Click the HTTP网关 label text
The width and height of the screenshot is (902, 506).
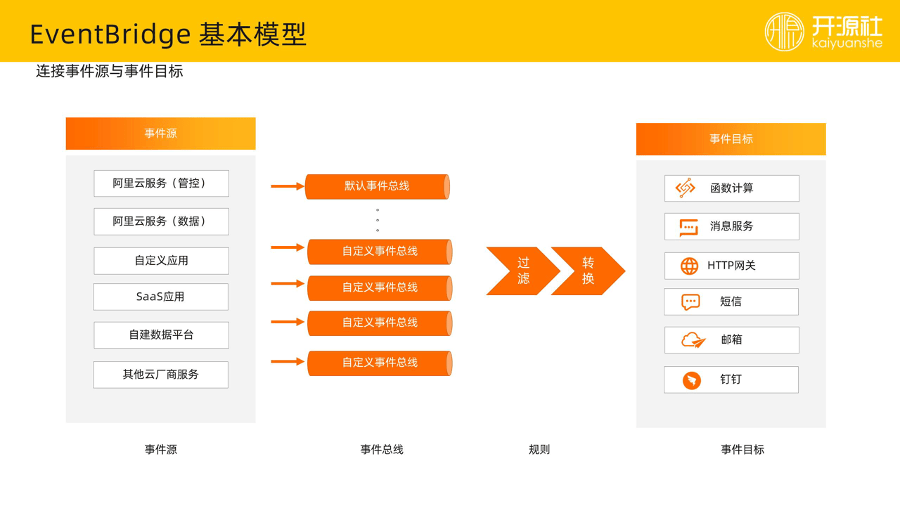[x=731, y=265]
